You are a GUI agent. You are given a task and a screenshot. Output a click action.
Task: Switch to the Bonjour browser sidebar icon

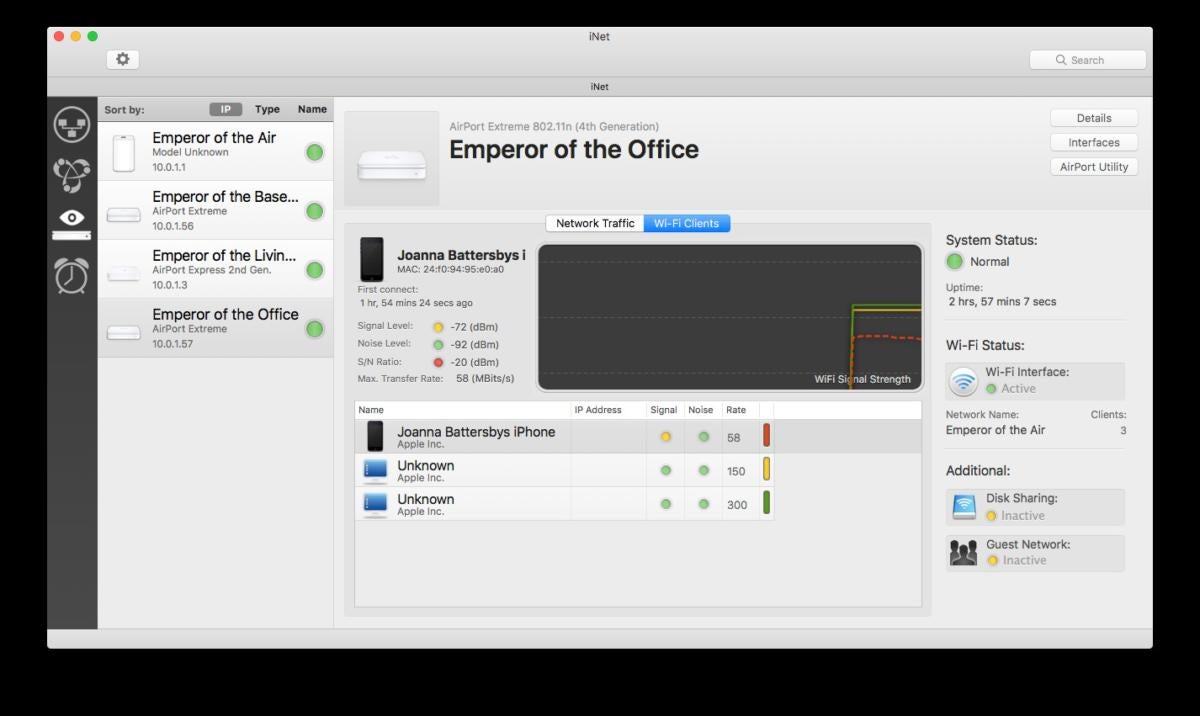[x=72, y=174]
